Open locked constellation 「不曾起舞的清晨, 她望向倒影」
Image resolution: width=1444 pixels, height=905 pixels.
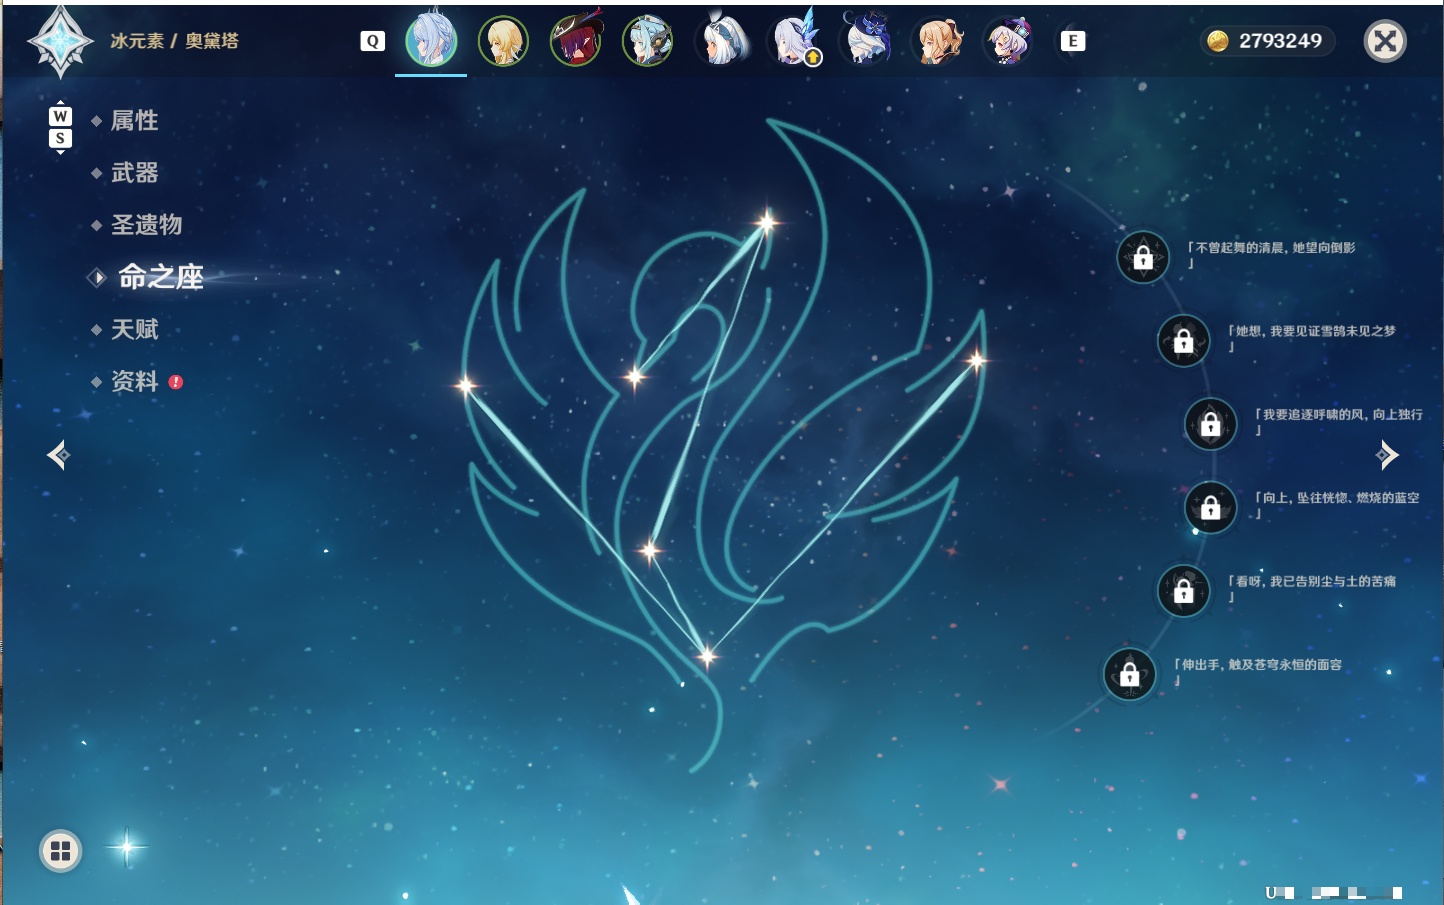coord(1143,258)
